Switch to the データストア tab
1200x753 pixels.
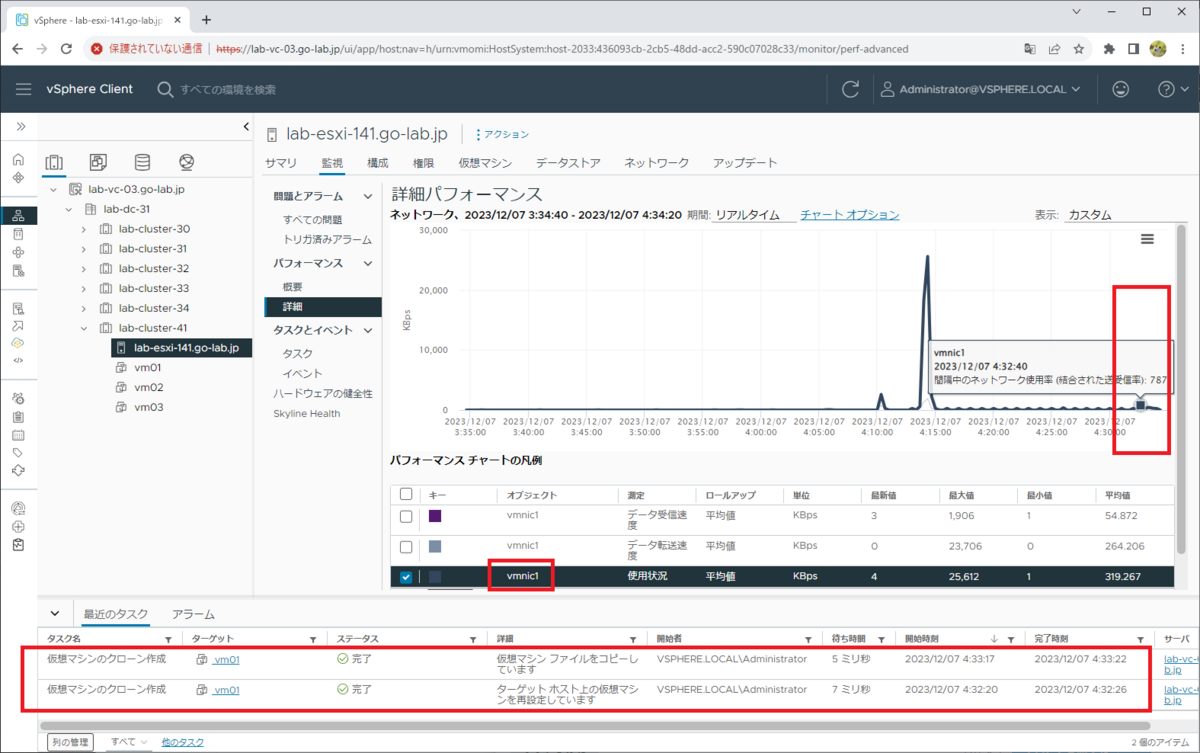pos(568,163)
